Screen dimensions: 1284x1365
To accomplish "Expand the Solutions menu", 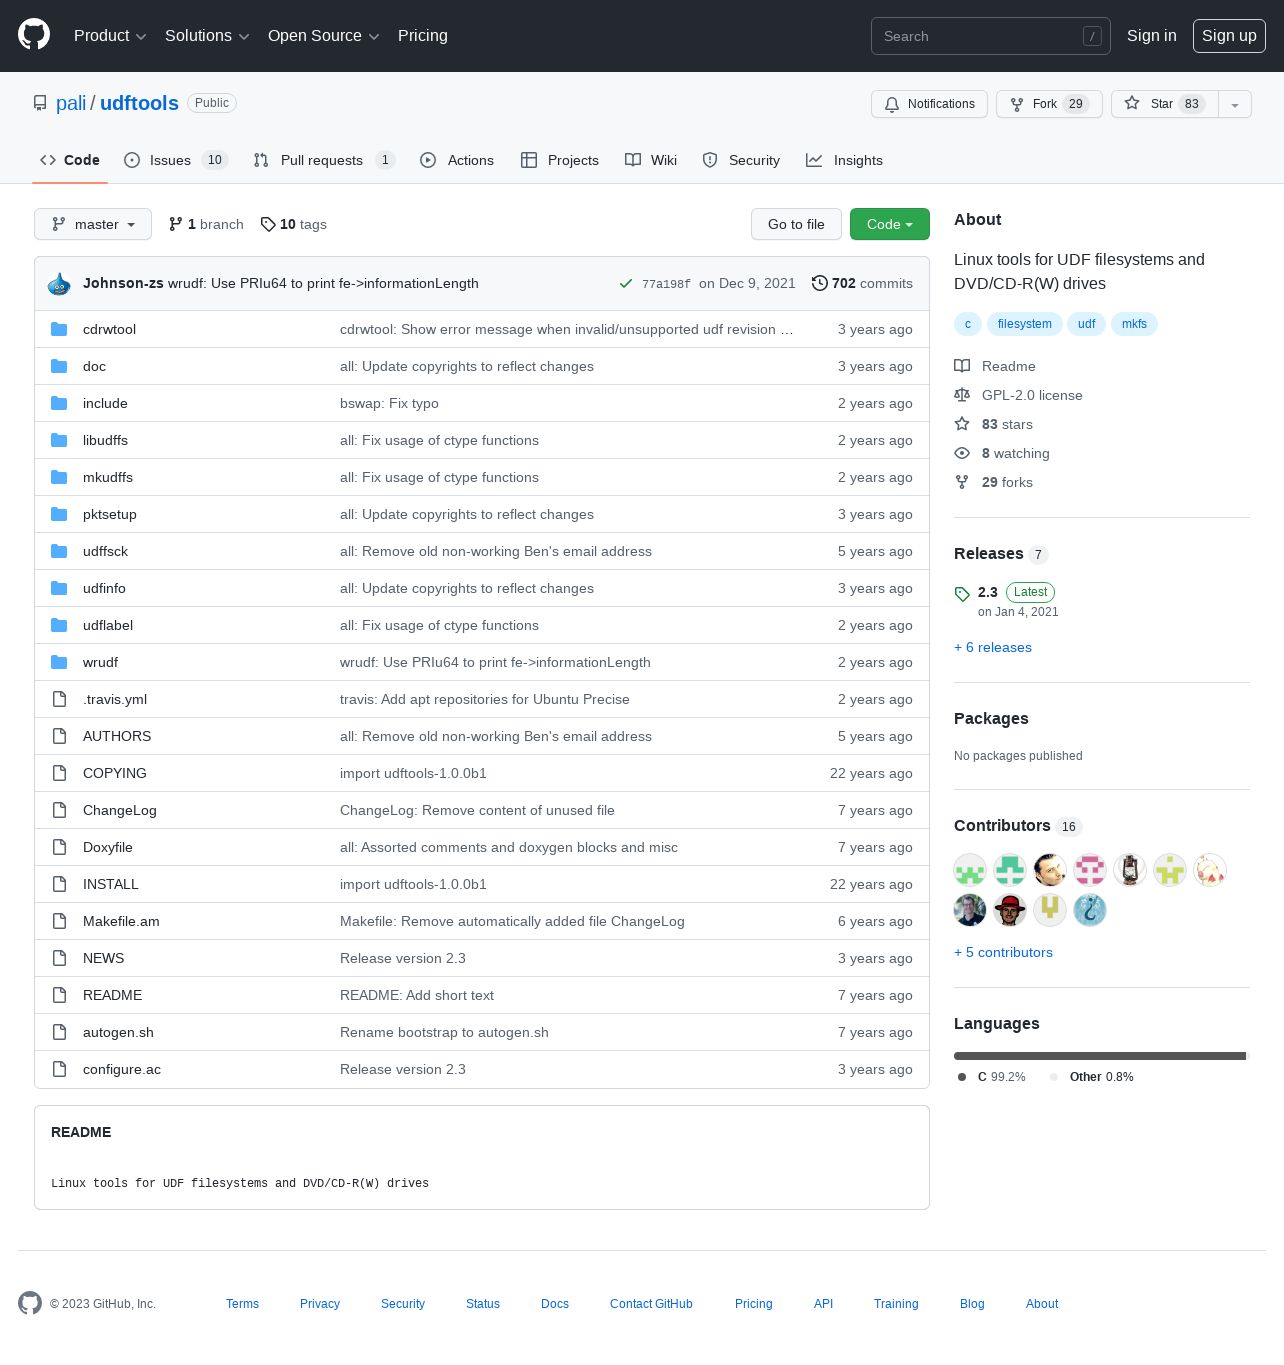I will [x=207, y=35].
